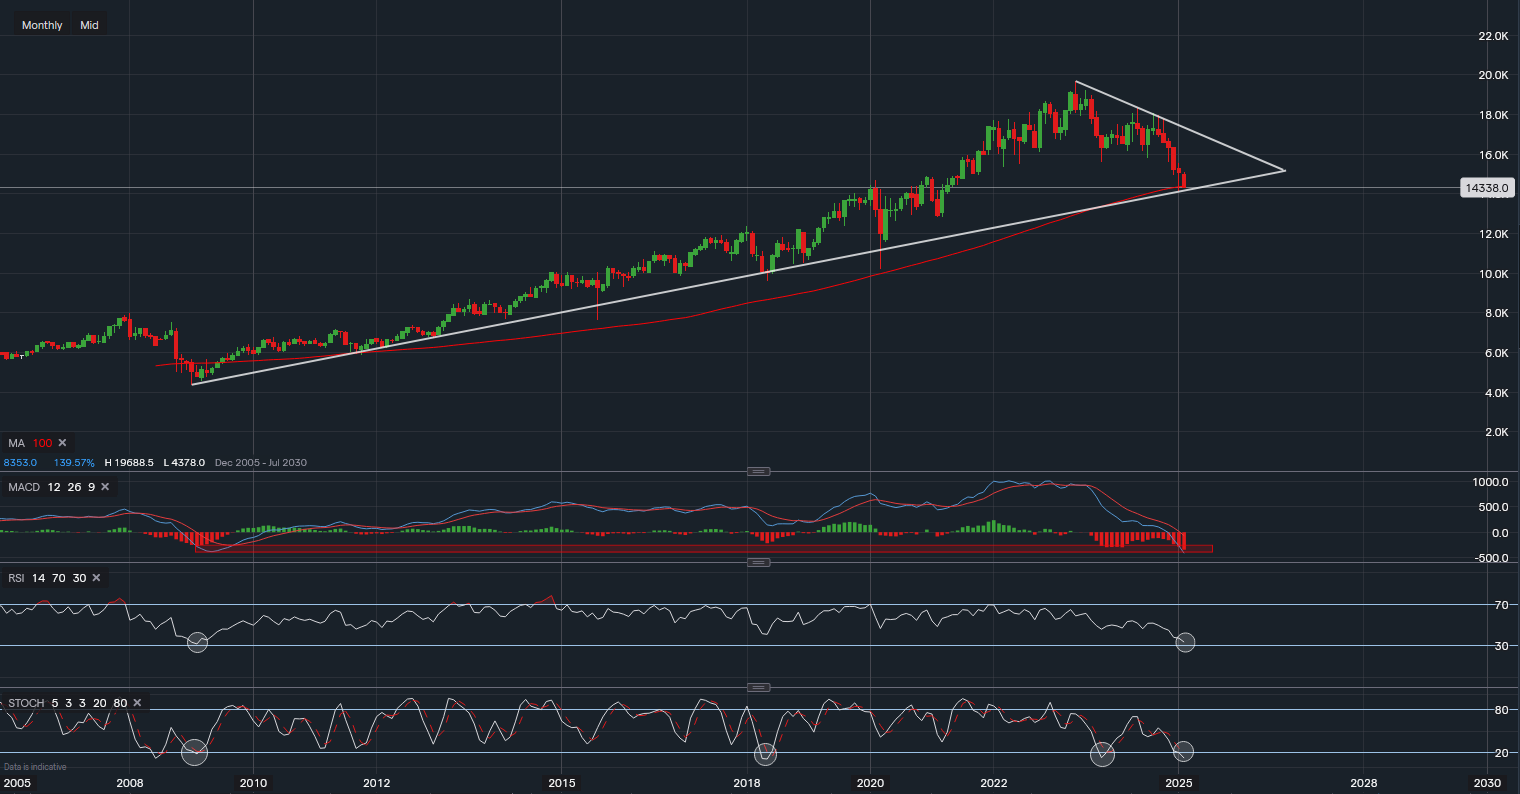Open the Monthly timeframe selector

[x=41, y=24]
